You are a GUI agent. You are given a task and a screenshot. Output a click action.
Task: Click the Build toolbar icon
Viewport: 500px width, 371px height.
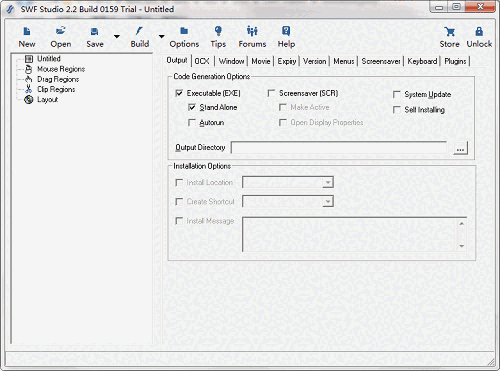click(x=139, y=31)
